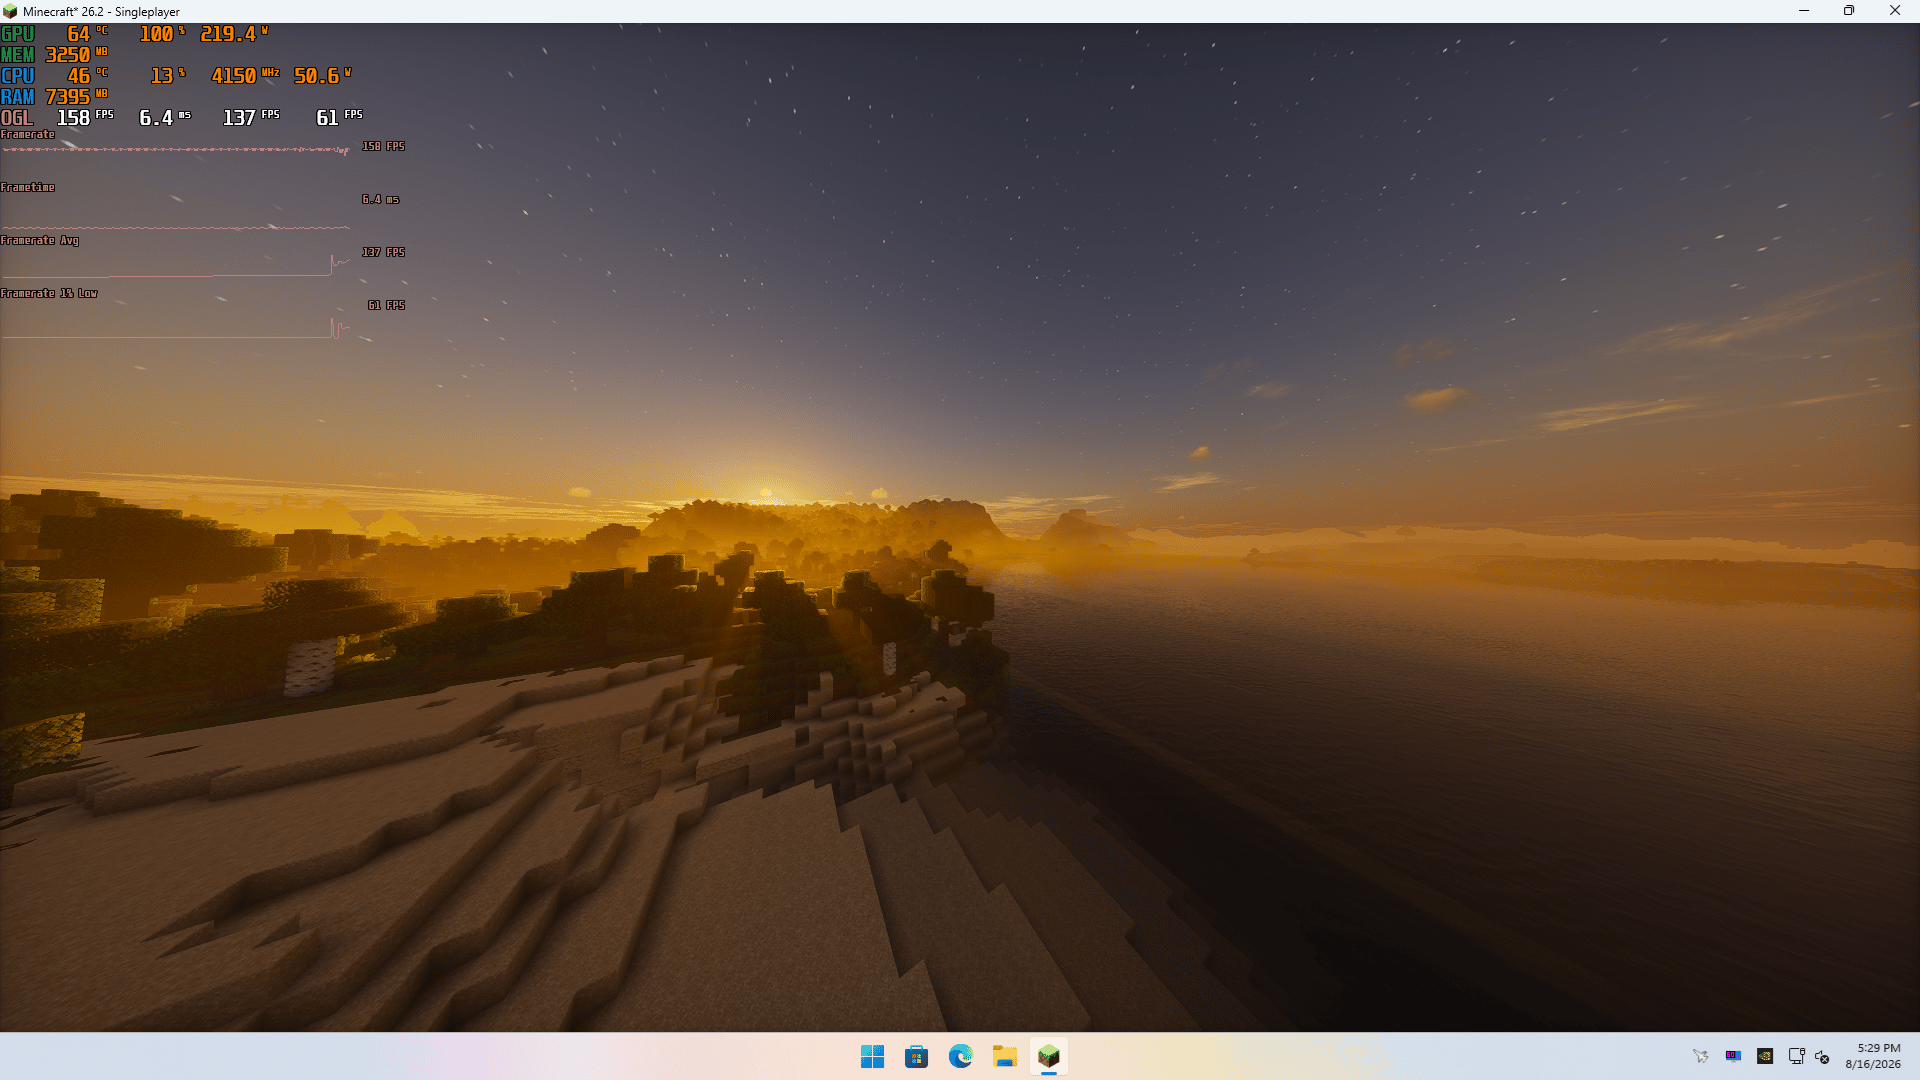This screenshot has width=1920, height=1080.
Task: Click the muted volume tray icon
Action: coord(1822,1056)
